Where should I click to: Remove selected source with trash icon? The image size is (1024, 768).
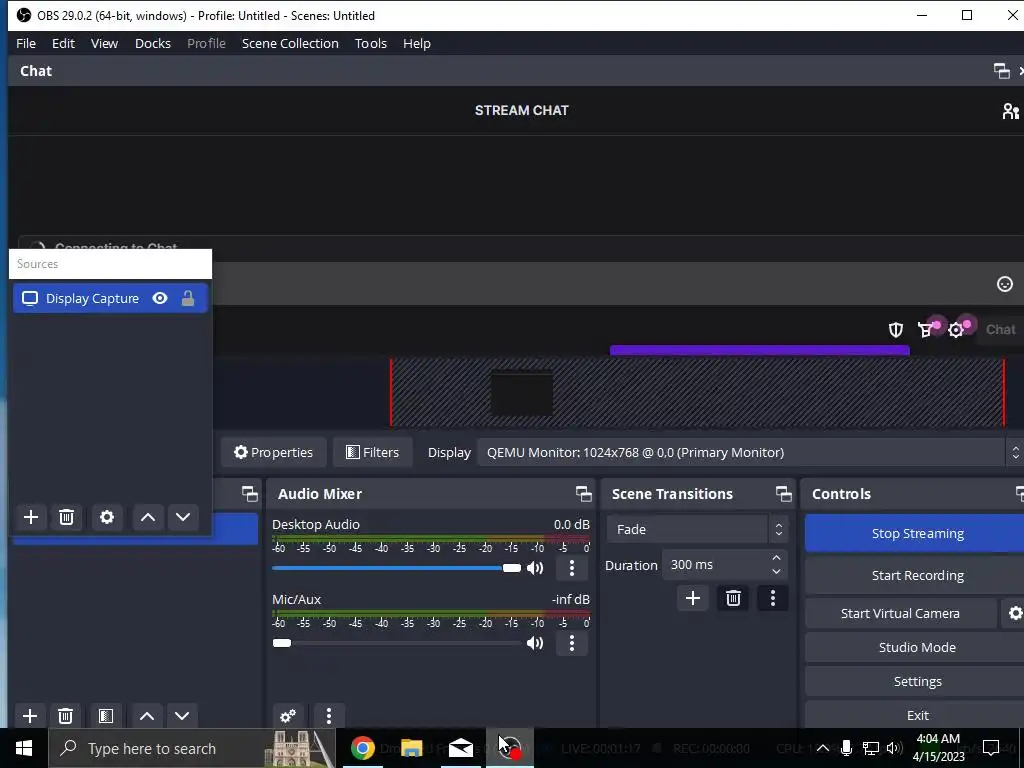click(67, 517)
